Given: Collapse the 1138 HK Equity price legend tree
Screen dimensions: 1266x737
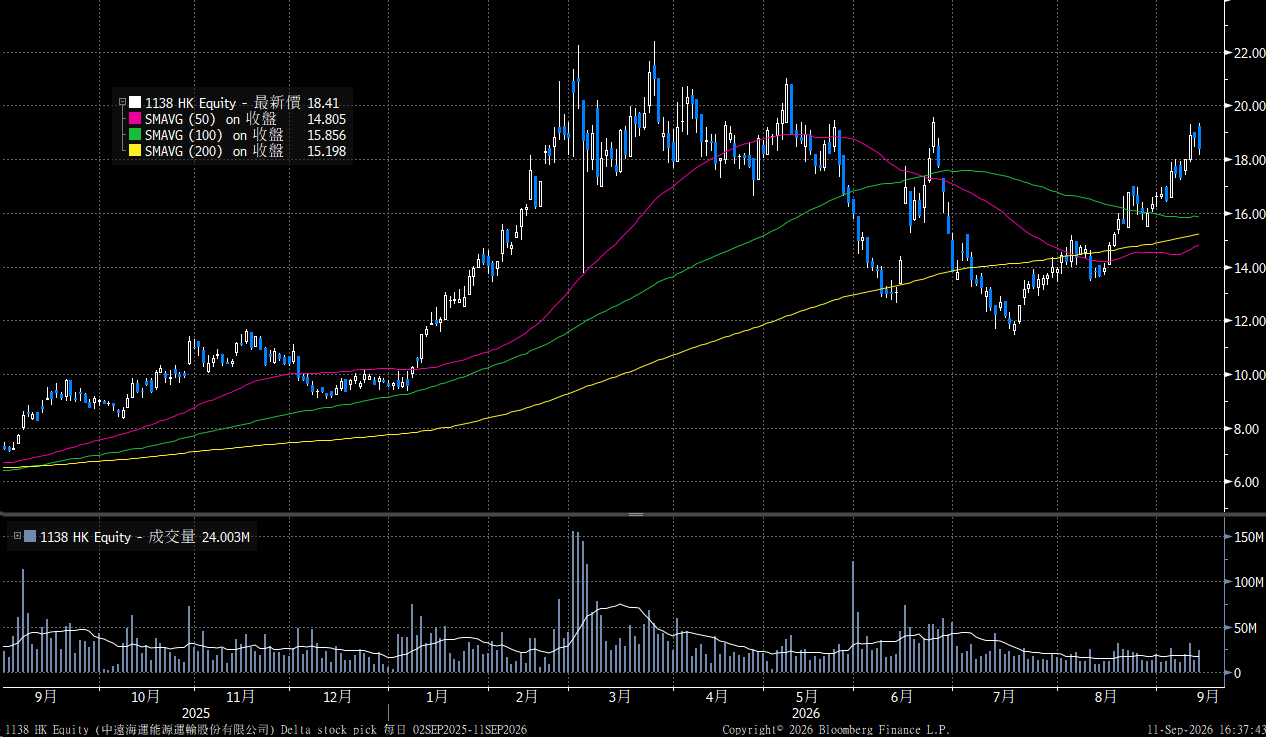Looking at the screenshot, I should pyautogui.click(x=122, y=103).
